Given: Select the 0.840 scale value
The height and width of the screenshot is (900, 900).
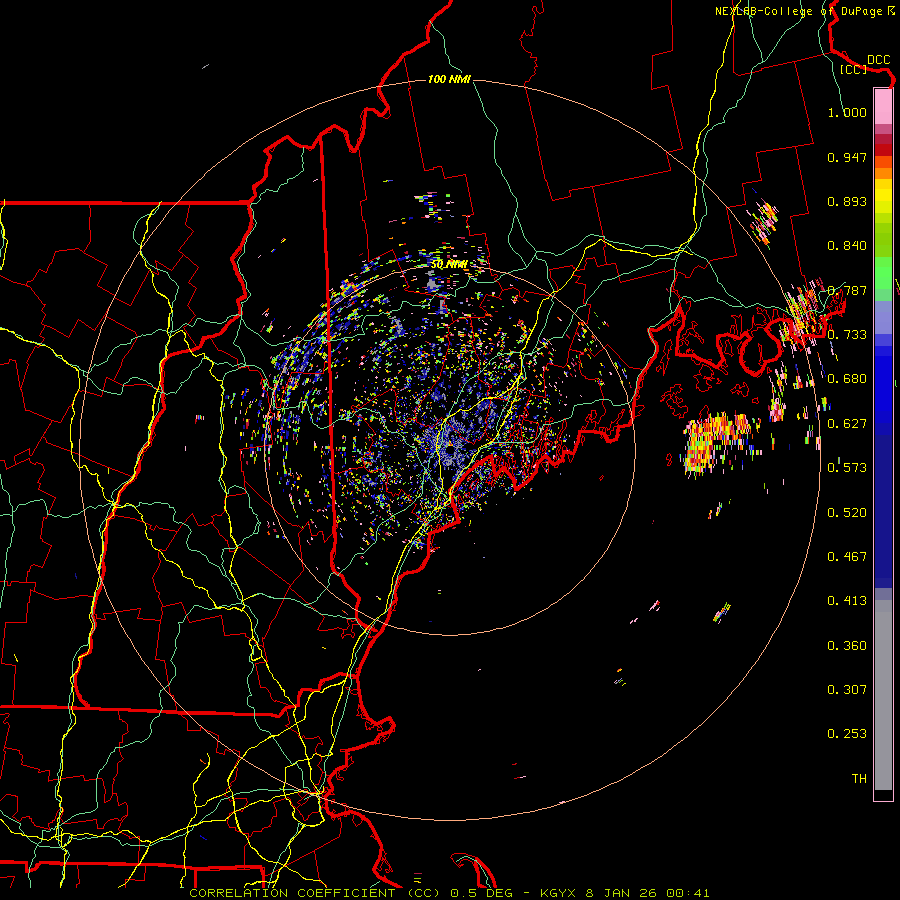Looking at the screenshot, I should (x=847, y=246).
